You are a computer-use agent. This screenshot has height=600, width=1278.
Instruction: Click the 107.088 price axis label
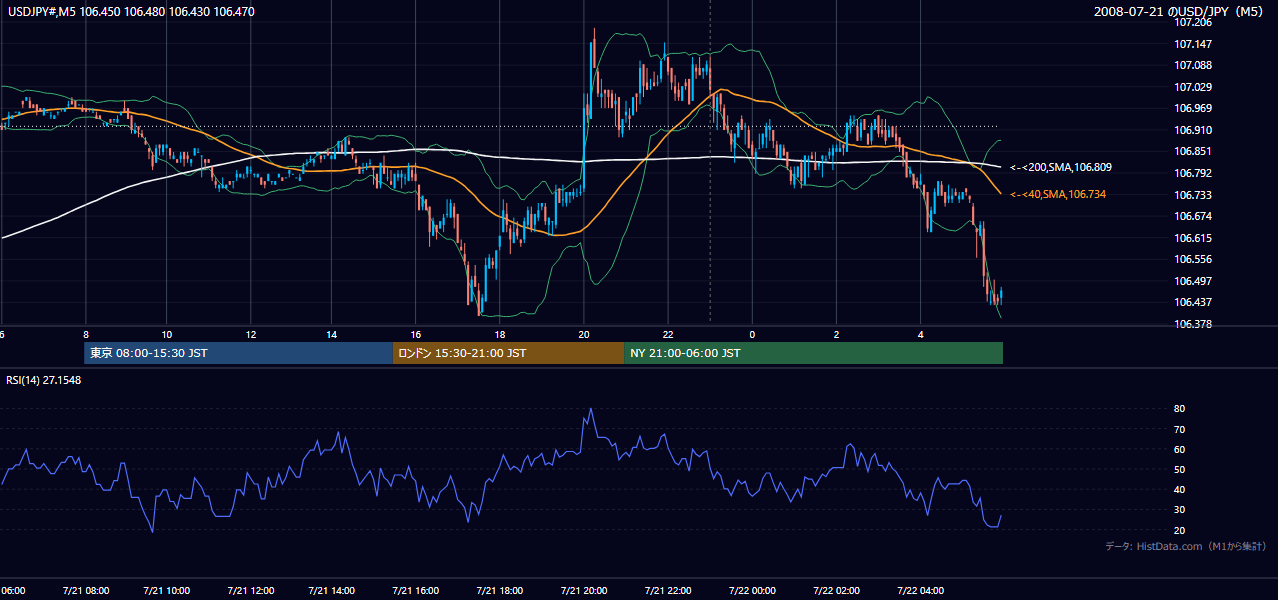pyautogui.click(x=1192, y=65)
